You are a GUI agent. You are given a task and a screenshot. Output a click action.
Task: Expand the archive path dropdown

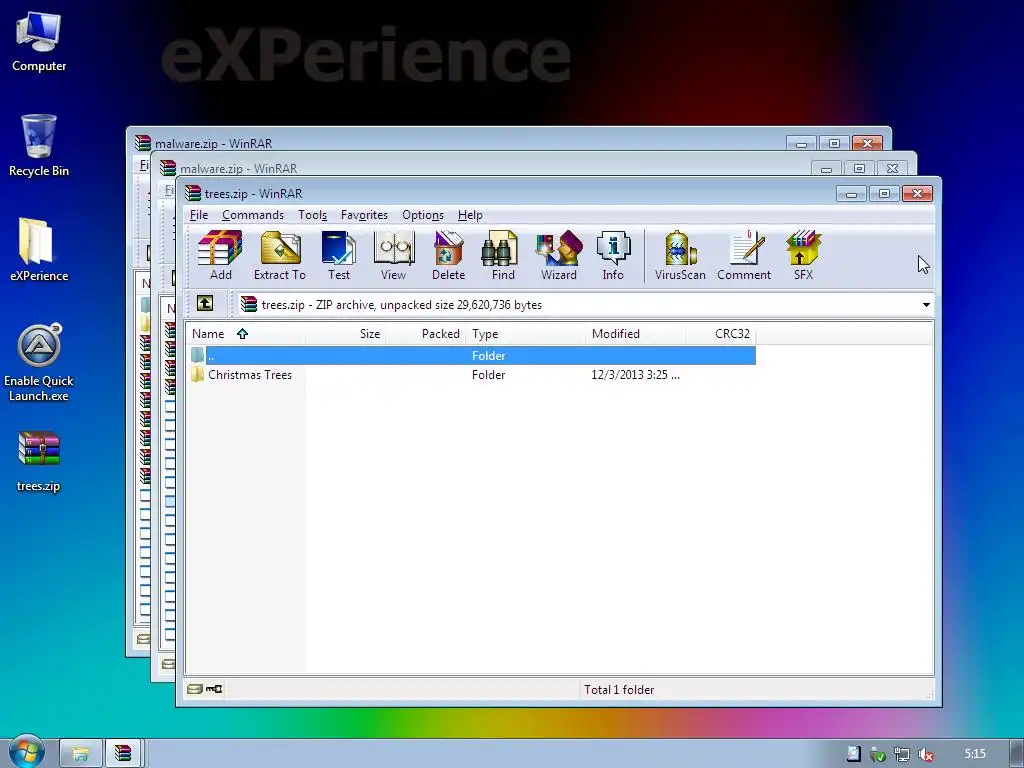[x=925, y=305]
